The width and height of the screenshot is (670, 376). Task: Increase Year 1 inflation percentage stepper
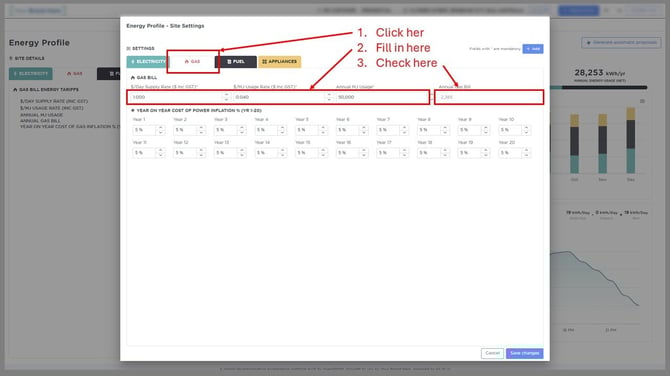(161, 127)
